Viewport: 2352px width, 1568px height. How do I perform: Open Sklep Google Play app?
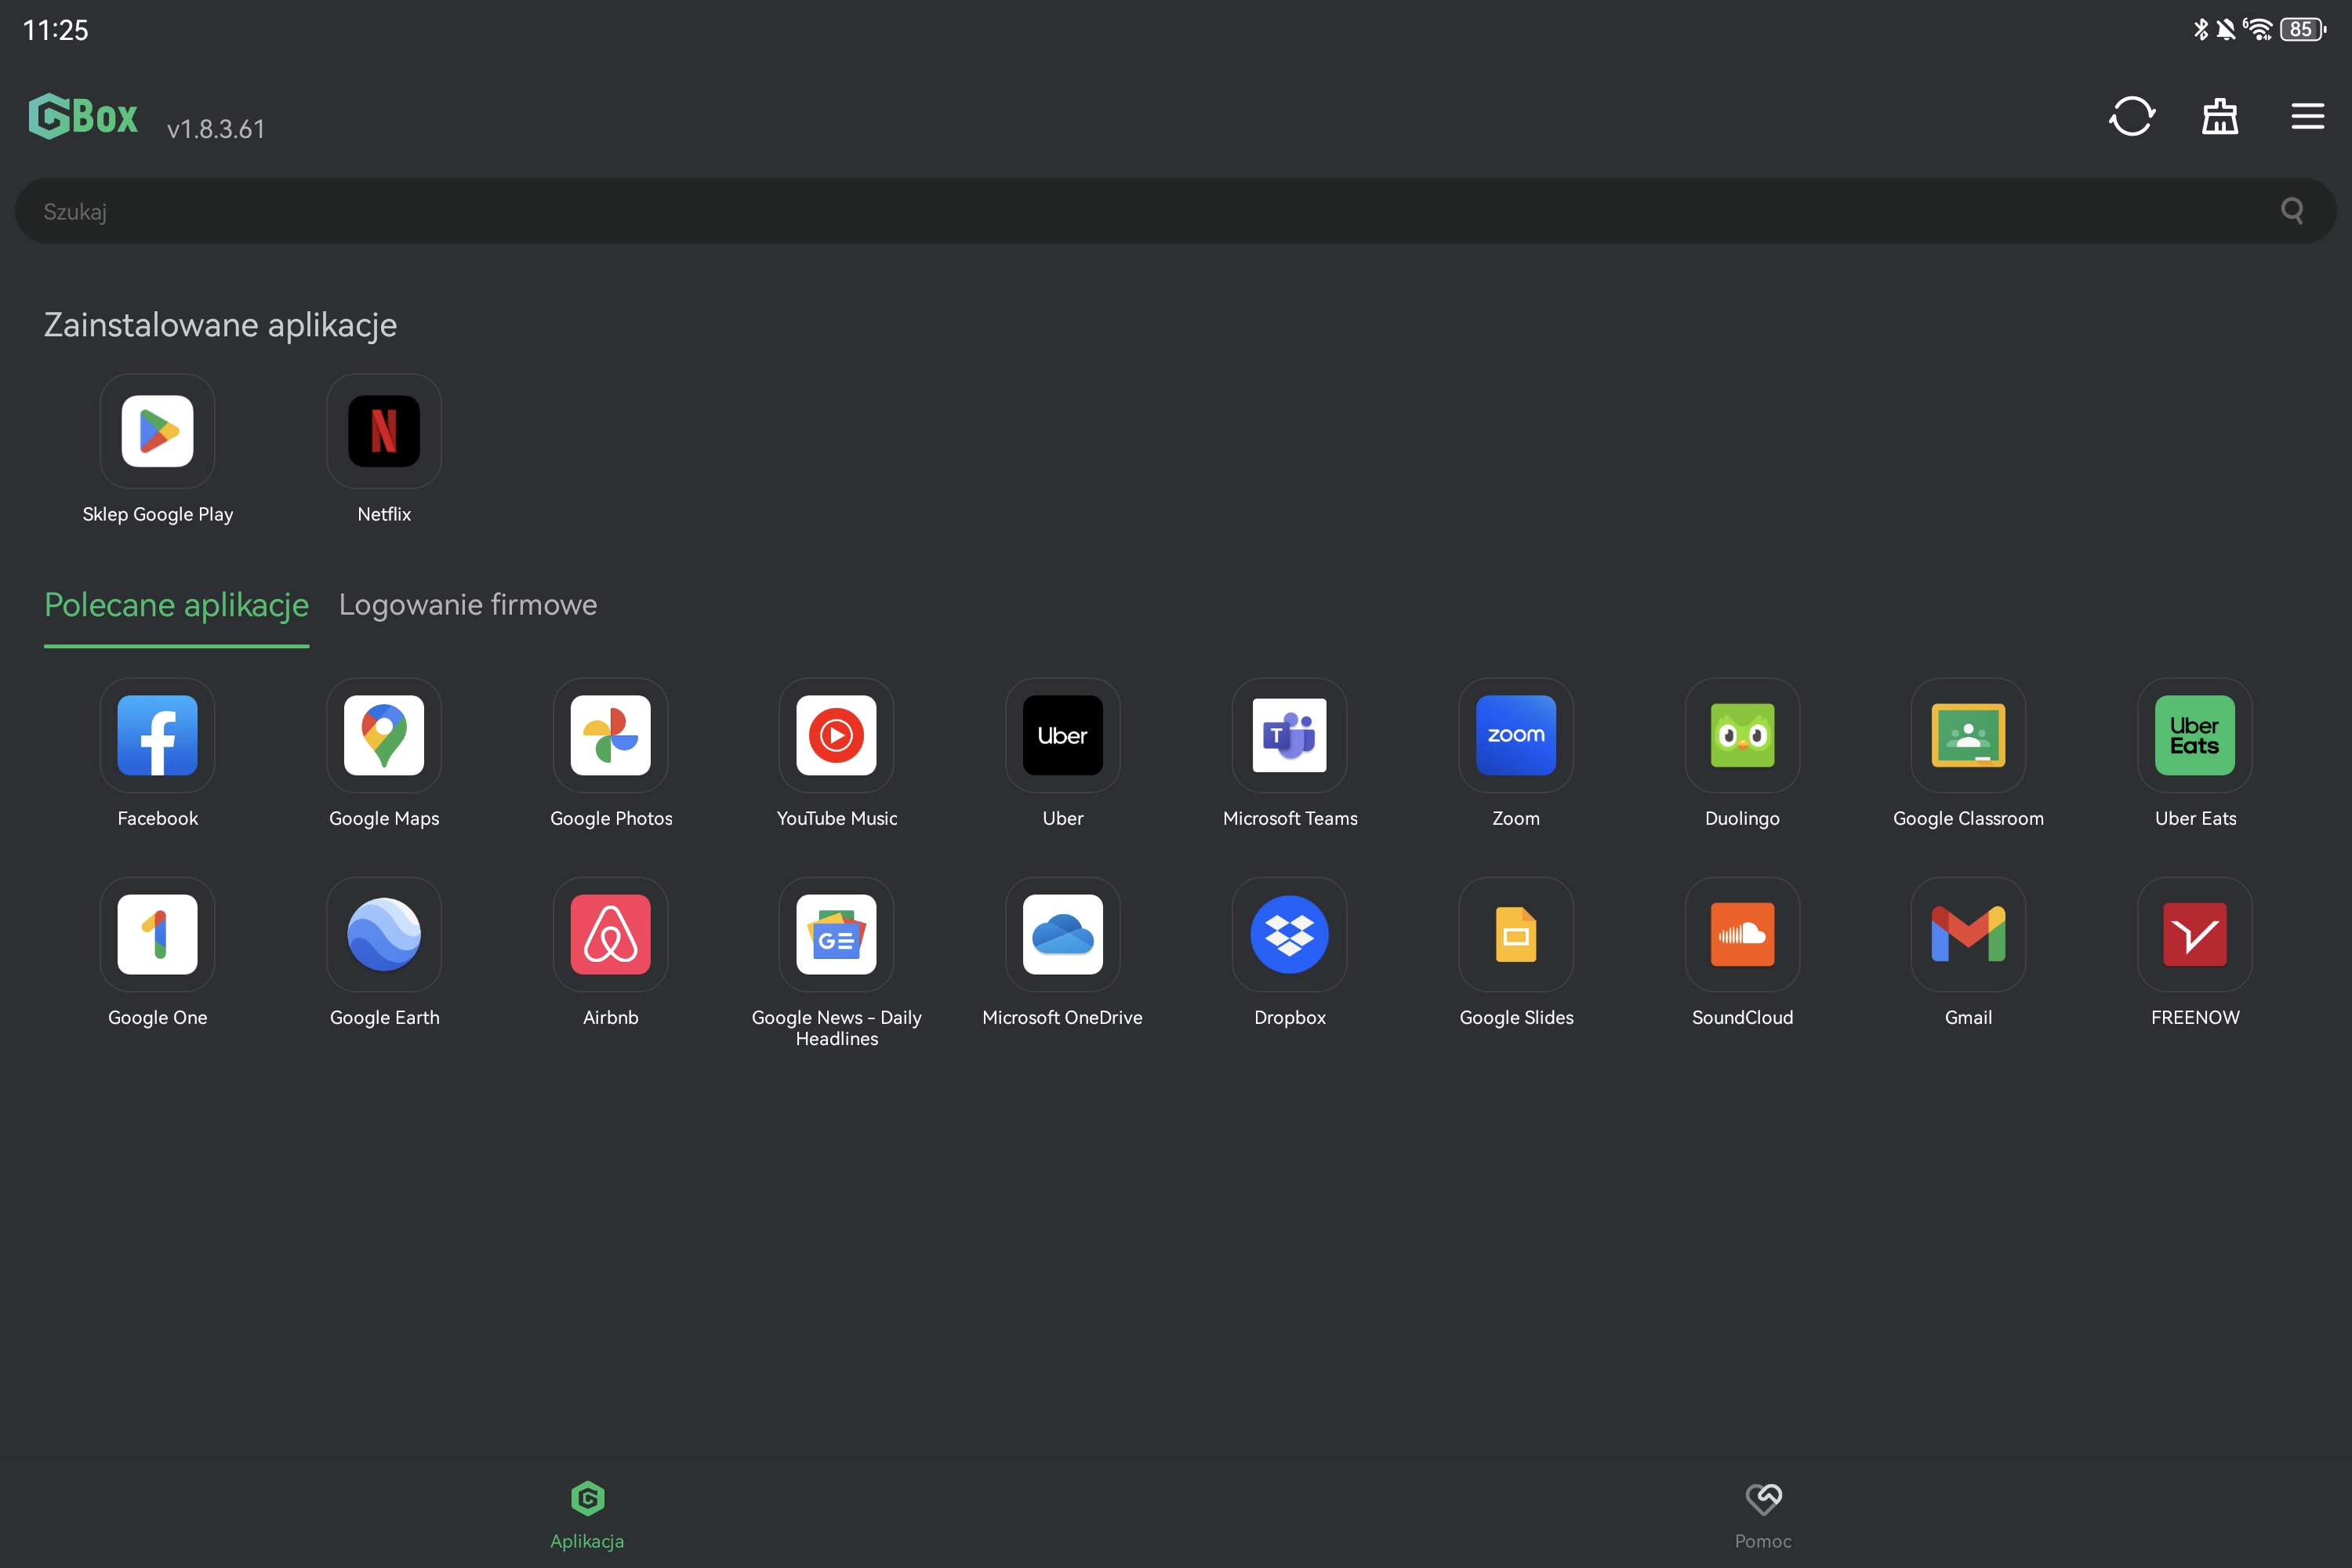pyautogui.click(x=157, y=431)
